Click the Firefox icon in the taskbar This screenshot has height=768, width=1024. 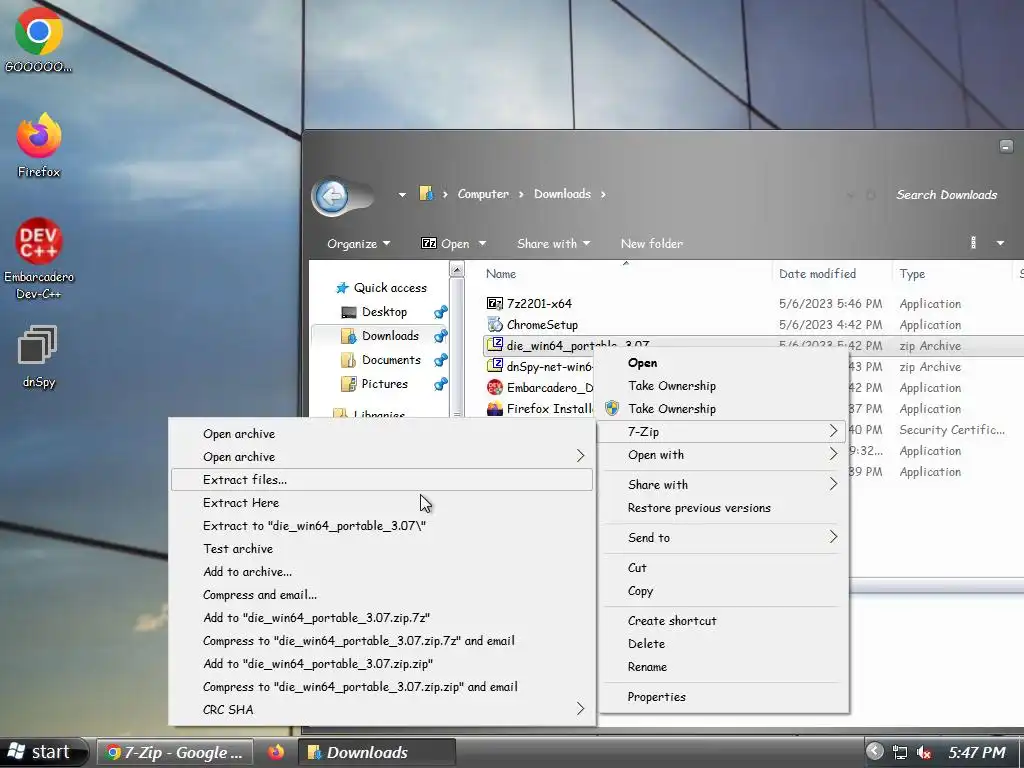click(276, 752)
